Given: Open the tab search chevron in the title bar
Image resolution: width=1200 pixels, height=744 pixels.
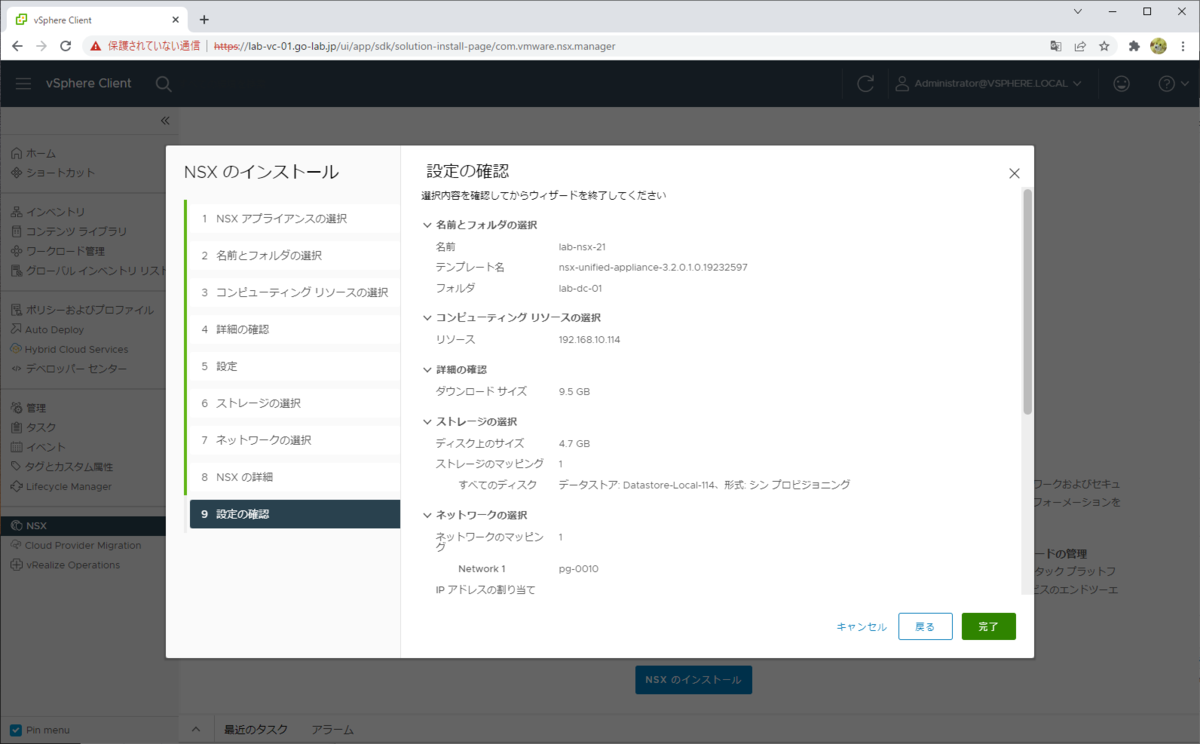Looking at the screenshot, I should tap(1078, 11).
